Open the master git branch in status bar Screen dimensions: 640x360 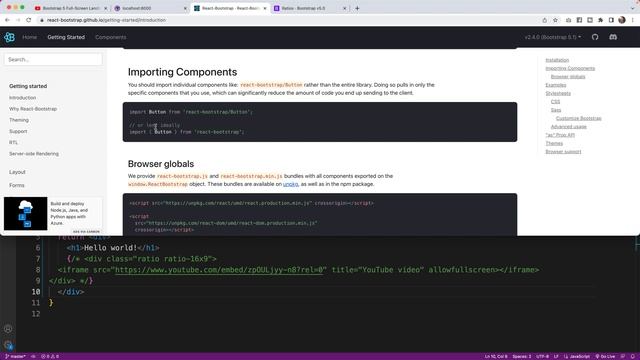click(15, 356)
